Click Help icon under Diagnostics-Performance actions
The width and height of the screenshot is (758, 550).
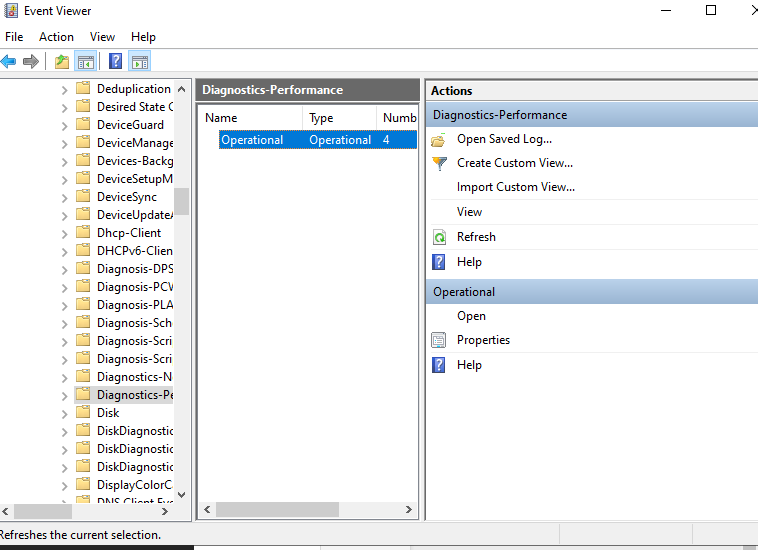(x=438, y=262)
